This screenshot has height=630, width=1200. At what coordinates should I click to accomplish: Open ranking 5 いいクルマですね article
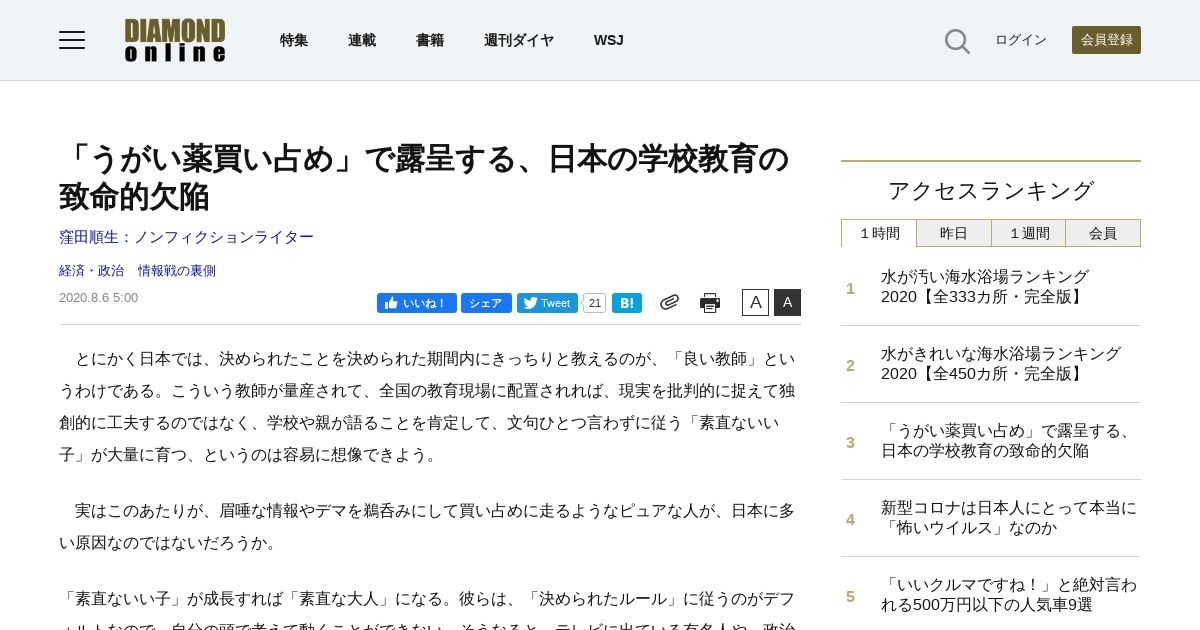1009,595
